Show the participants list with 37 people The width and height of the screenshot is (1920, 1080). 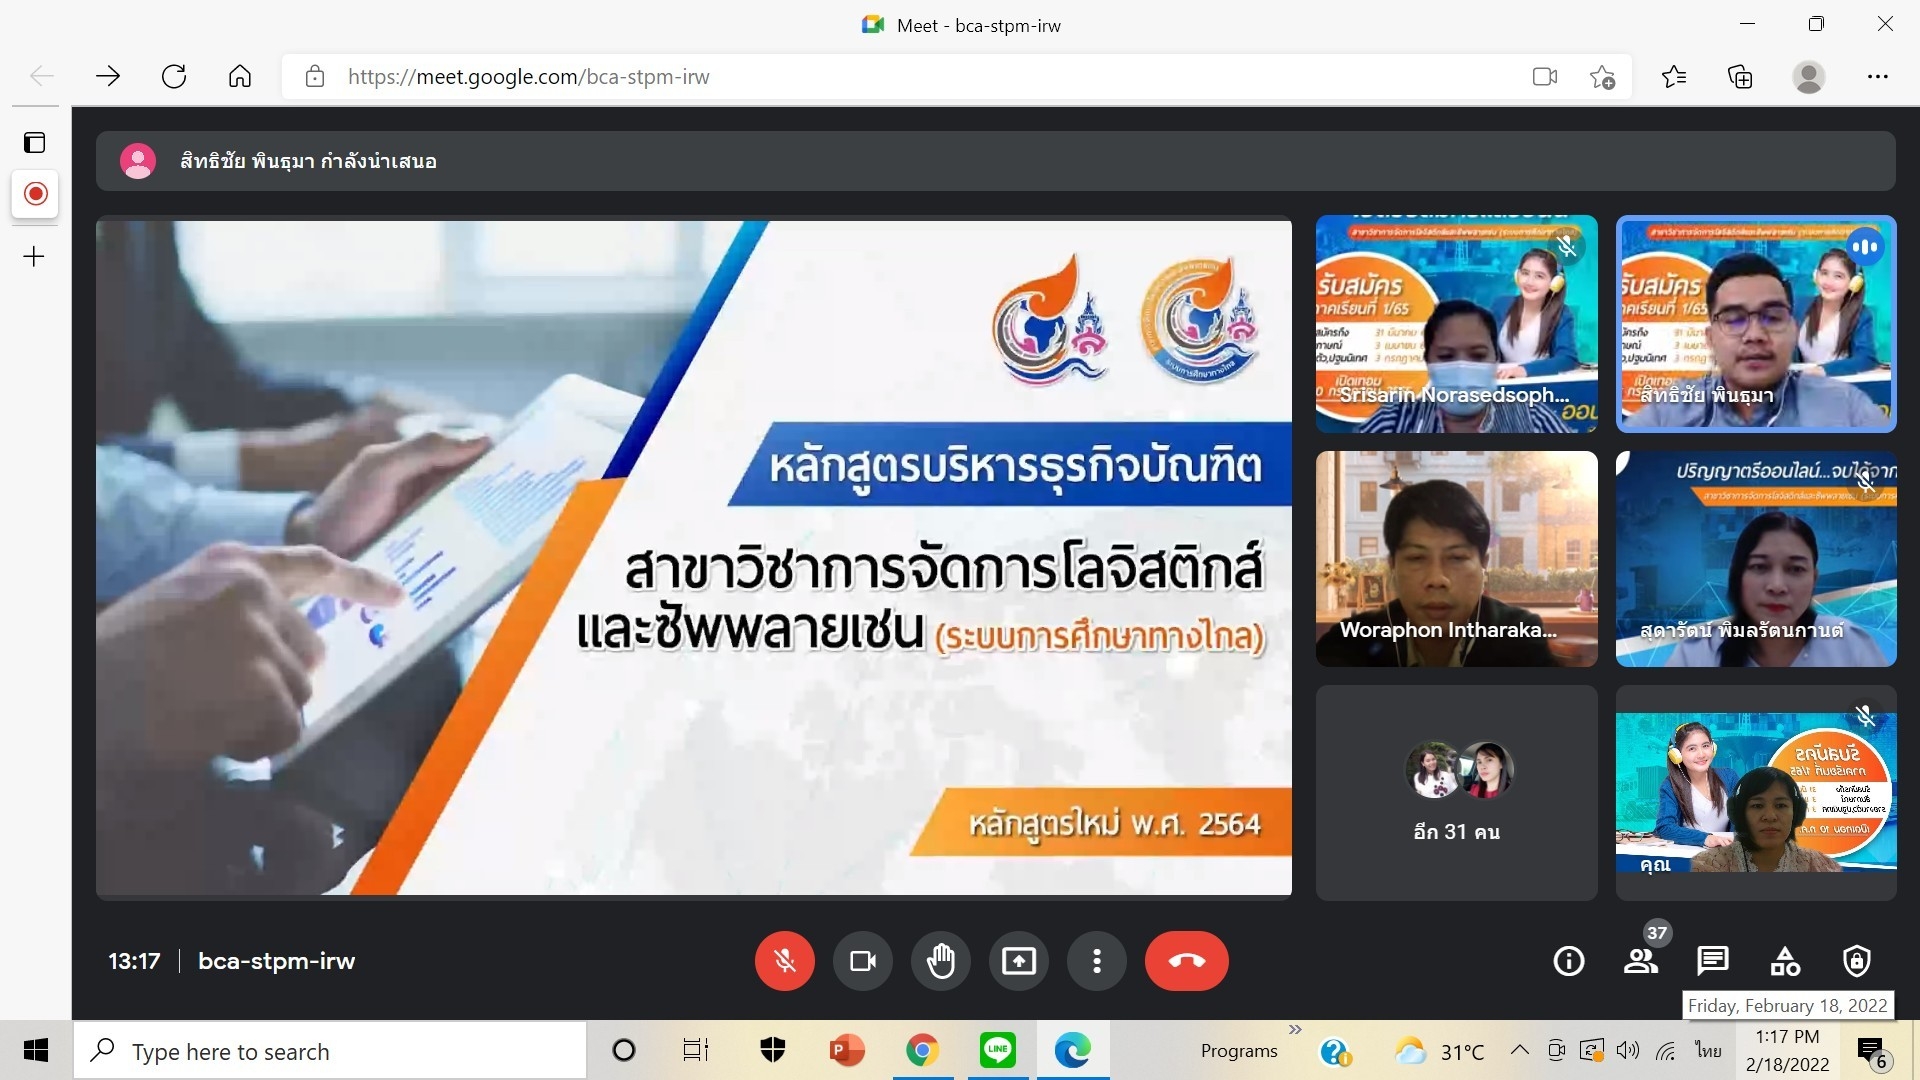[1640, 961]
